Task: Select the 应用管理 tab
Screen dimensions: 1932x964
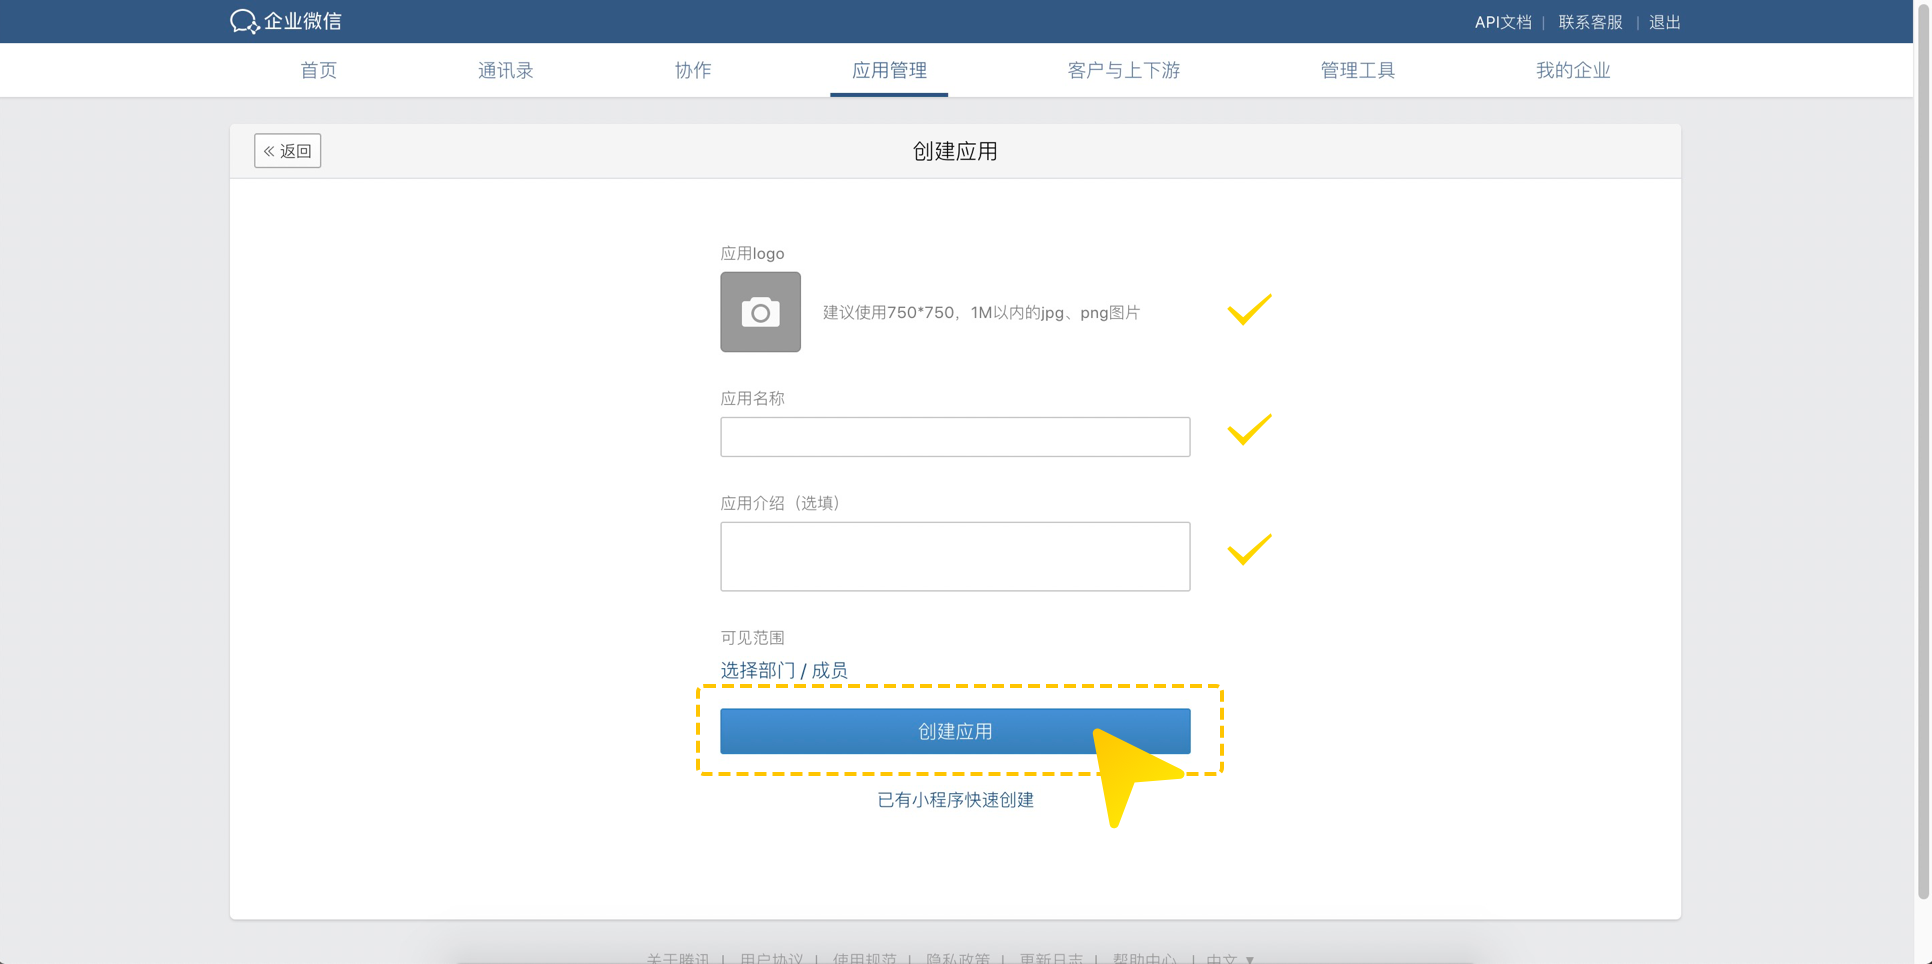Action: click(x=888, y=70)
